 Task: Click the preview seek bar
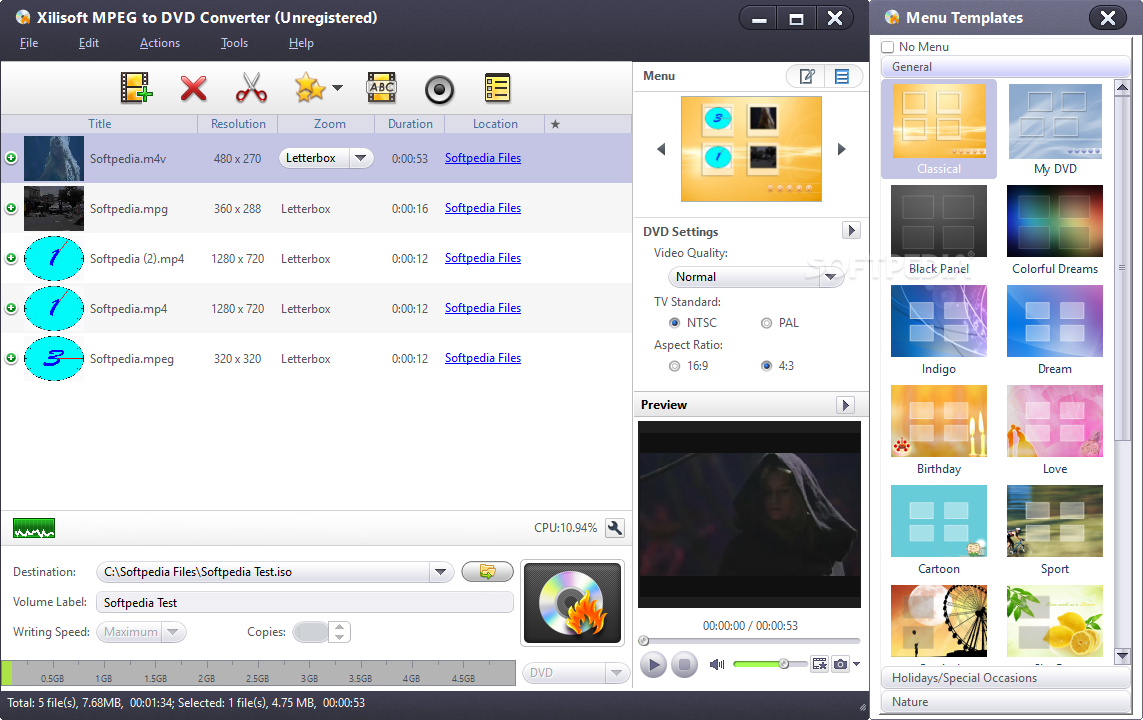[x=749, y=641]
